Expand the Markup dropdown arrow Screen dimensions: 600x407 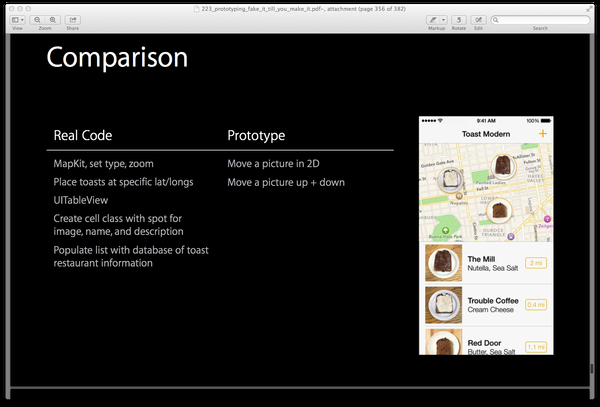(x=443, y=20)
